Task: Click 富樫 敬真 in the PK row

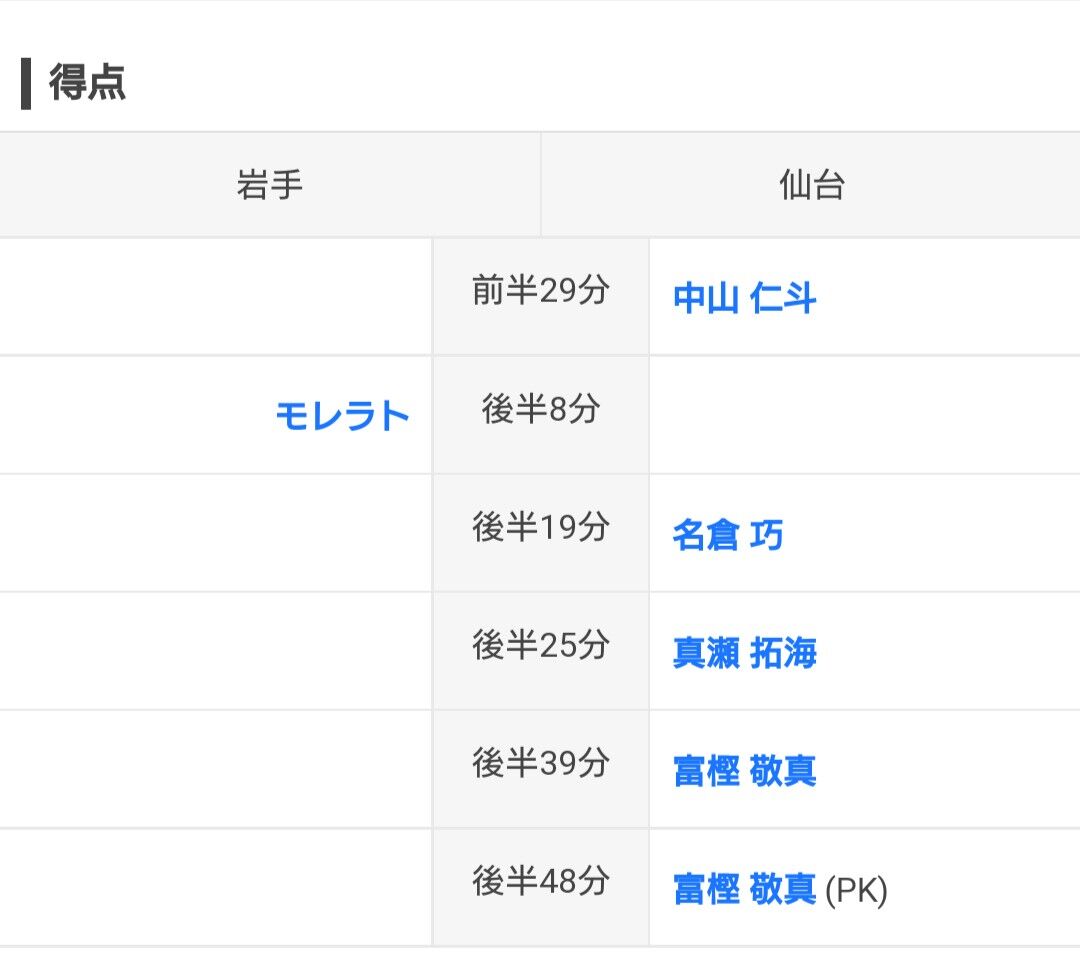Action: [744, 889]
